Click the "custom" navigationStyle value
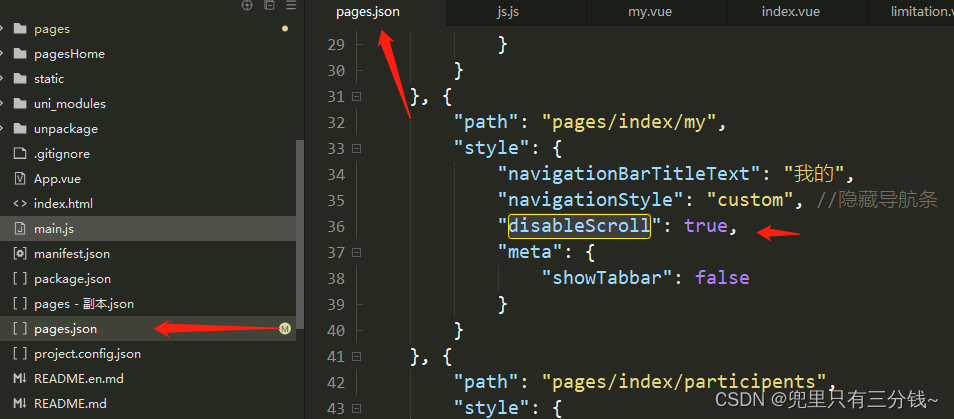 point(751,200)
